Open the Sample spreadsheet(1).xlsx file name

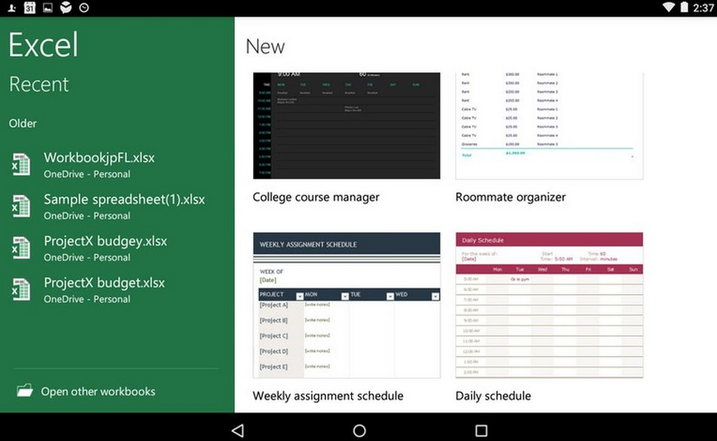pos(124,199)
